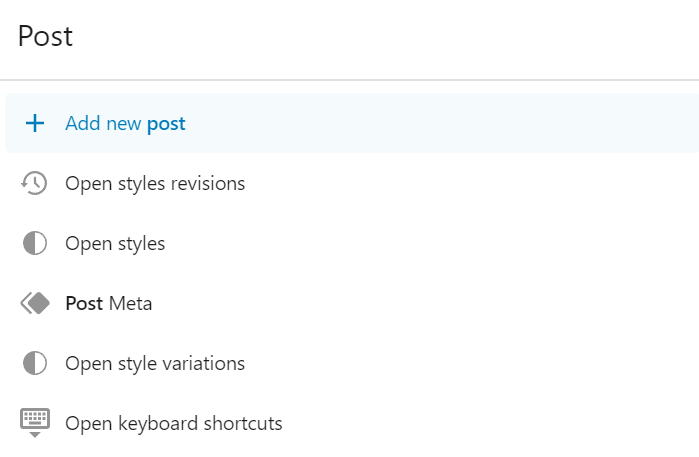Click the tag icon next to Post Meta

coord(35,304)
